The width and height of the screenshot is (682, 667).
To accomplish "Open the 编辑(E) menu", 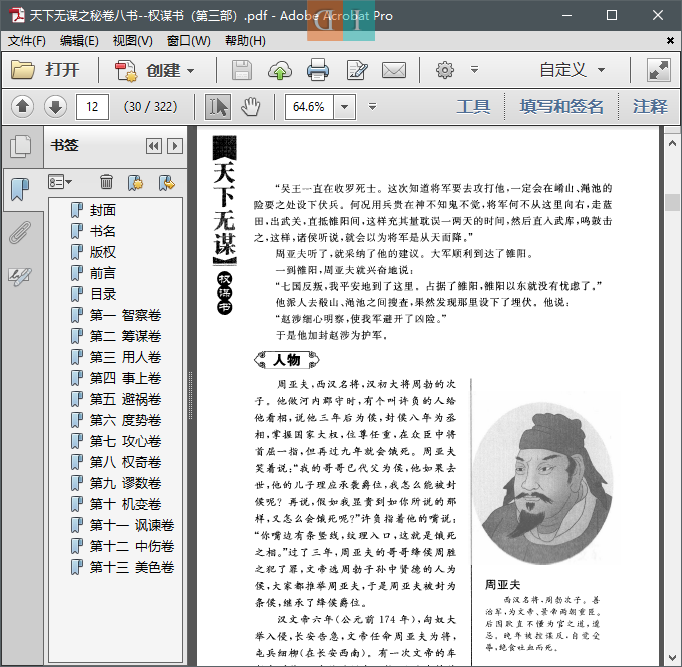I will click(79, 41).
